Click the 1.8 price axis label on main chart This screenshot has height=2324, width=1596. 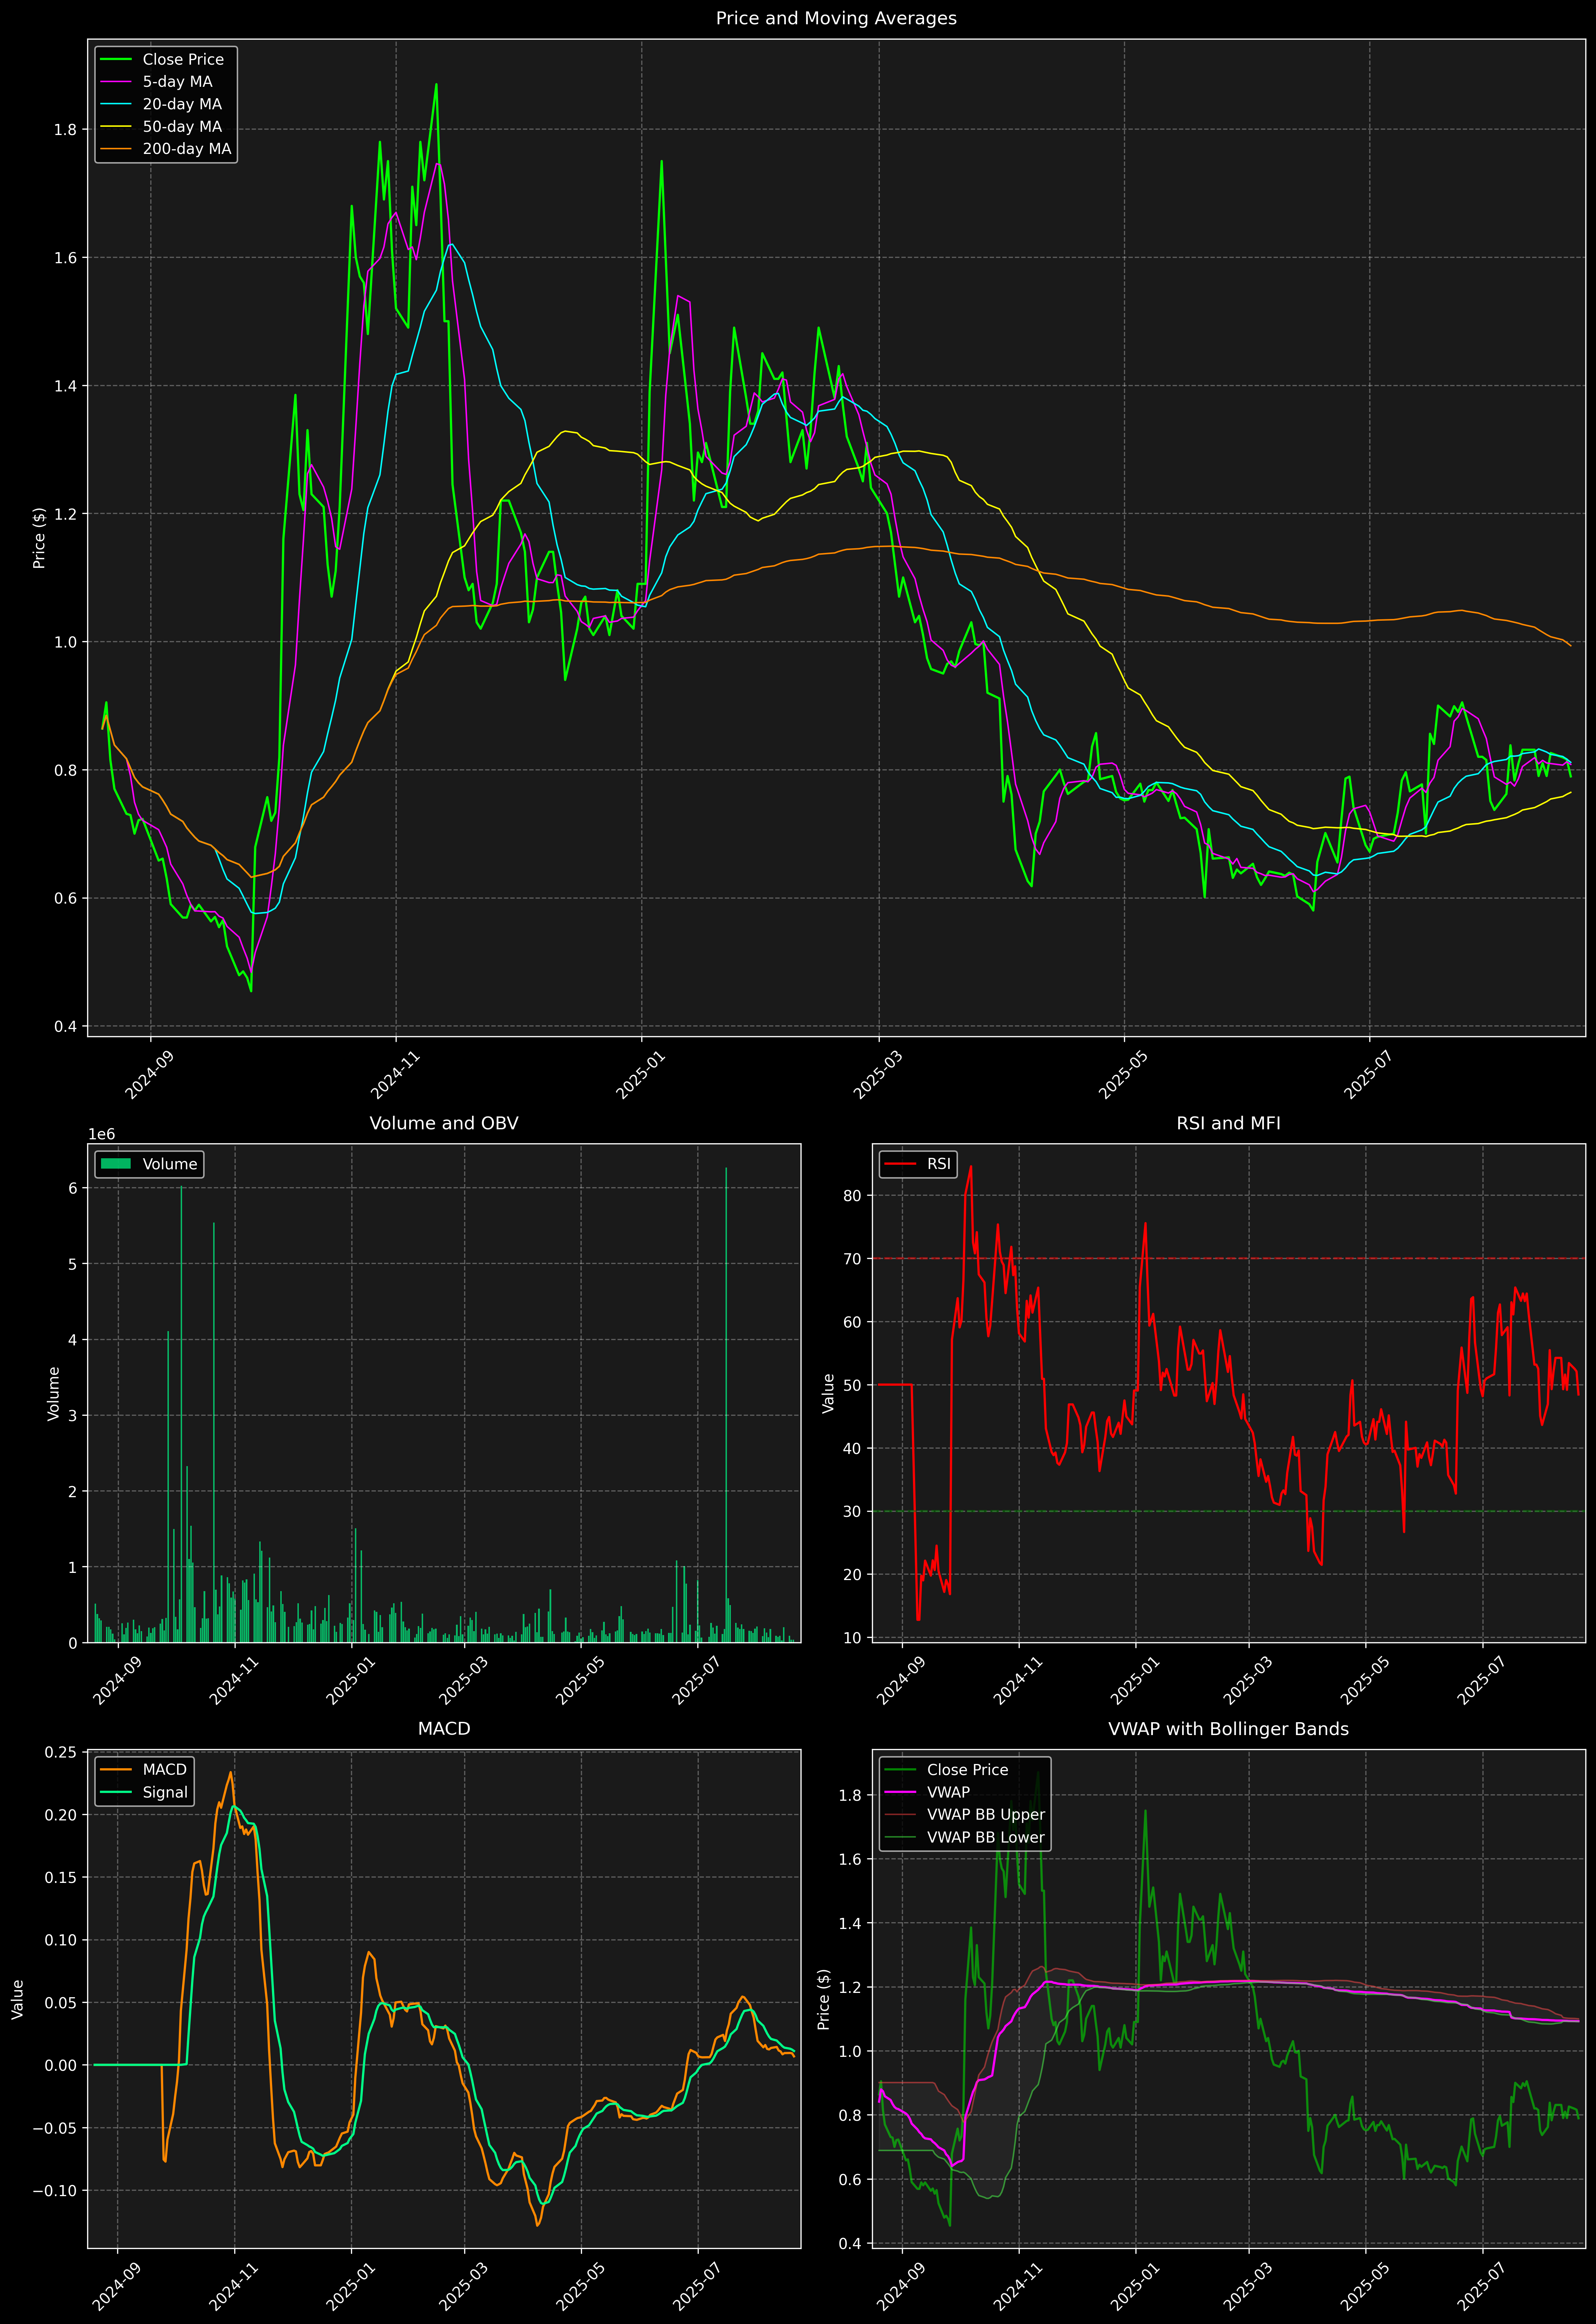click(65, 130)
